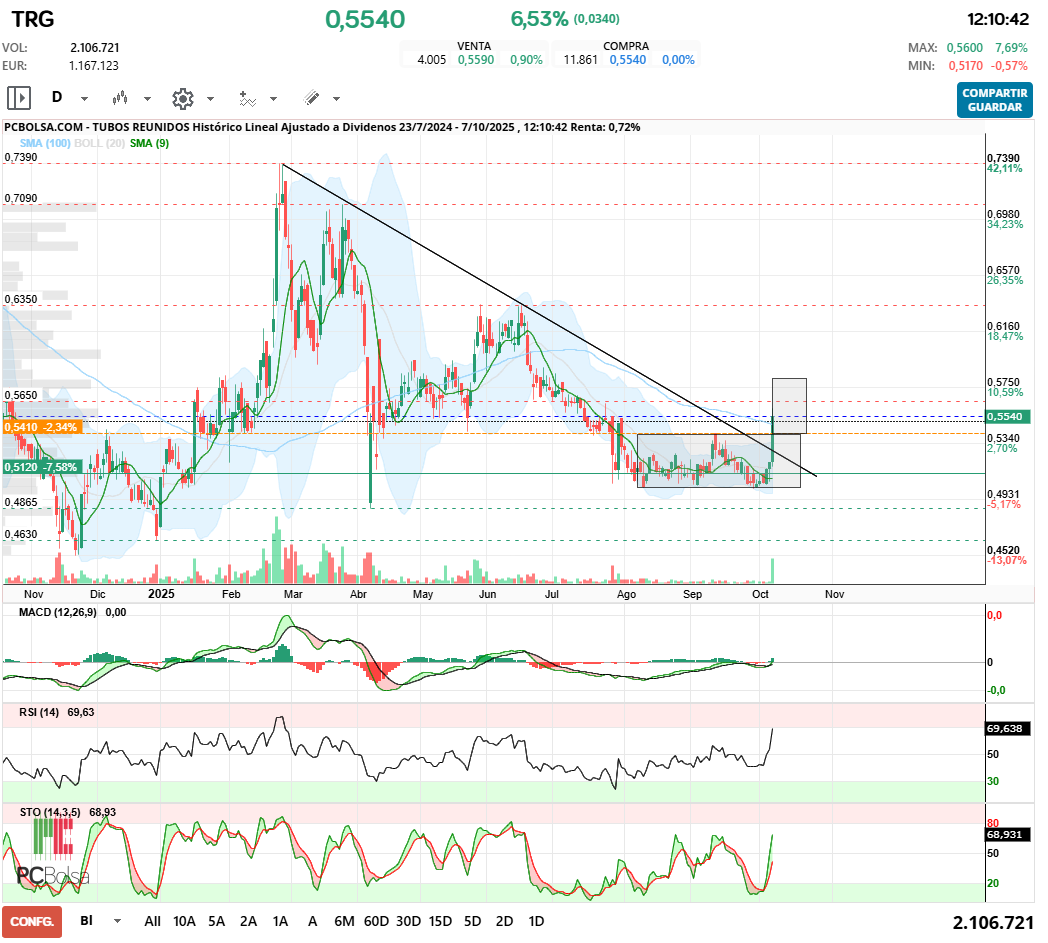Open the chart settings gear icon
This screenshot has height=943, width=1048.
pyautogui.click(x=182, y=98)
